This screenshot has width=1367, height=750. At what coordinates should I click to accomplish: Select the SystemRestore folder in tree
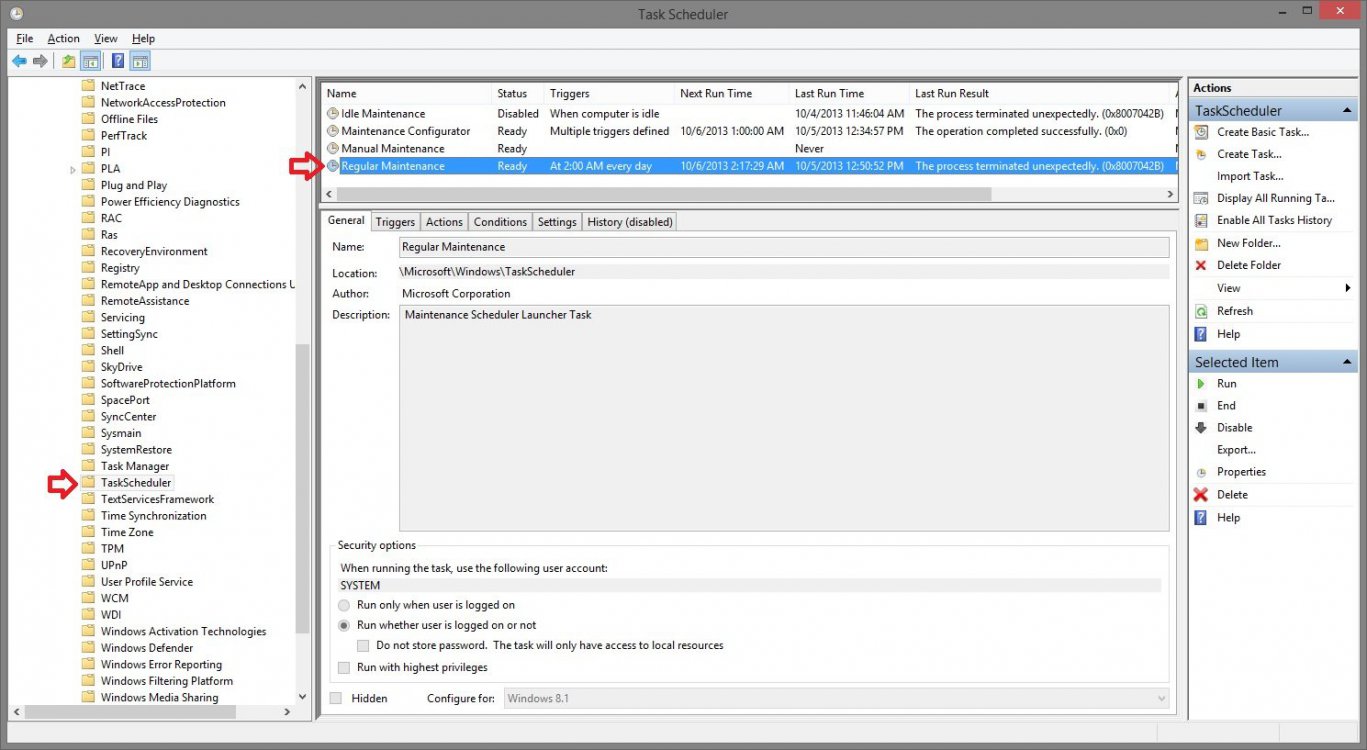(136, 450)
